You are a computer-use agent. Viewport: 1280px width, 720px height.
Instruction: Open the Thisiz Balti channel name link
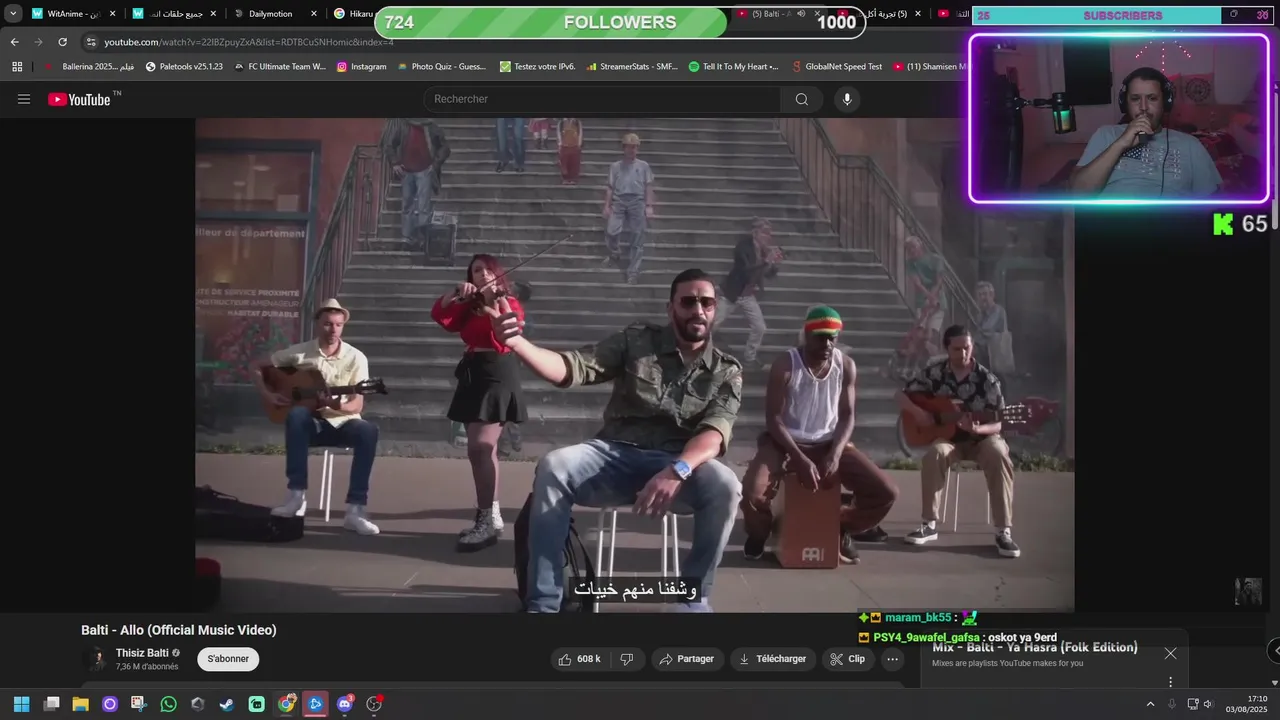click(142, 653)
